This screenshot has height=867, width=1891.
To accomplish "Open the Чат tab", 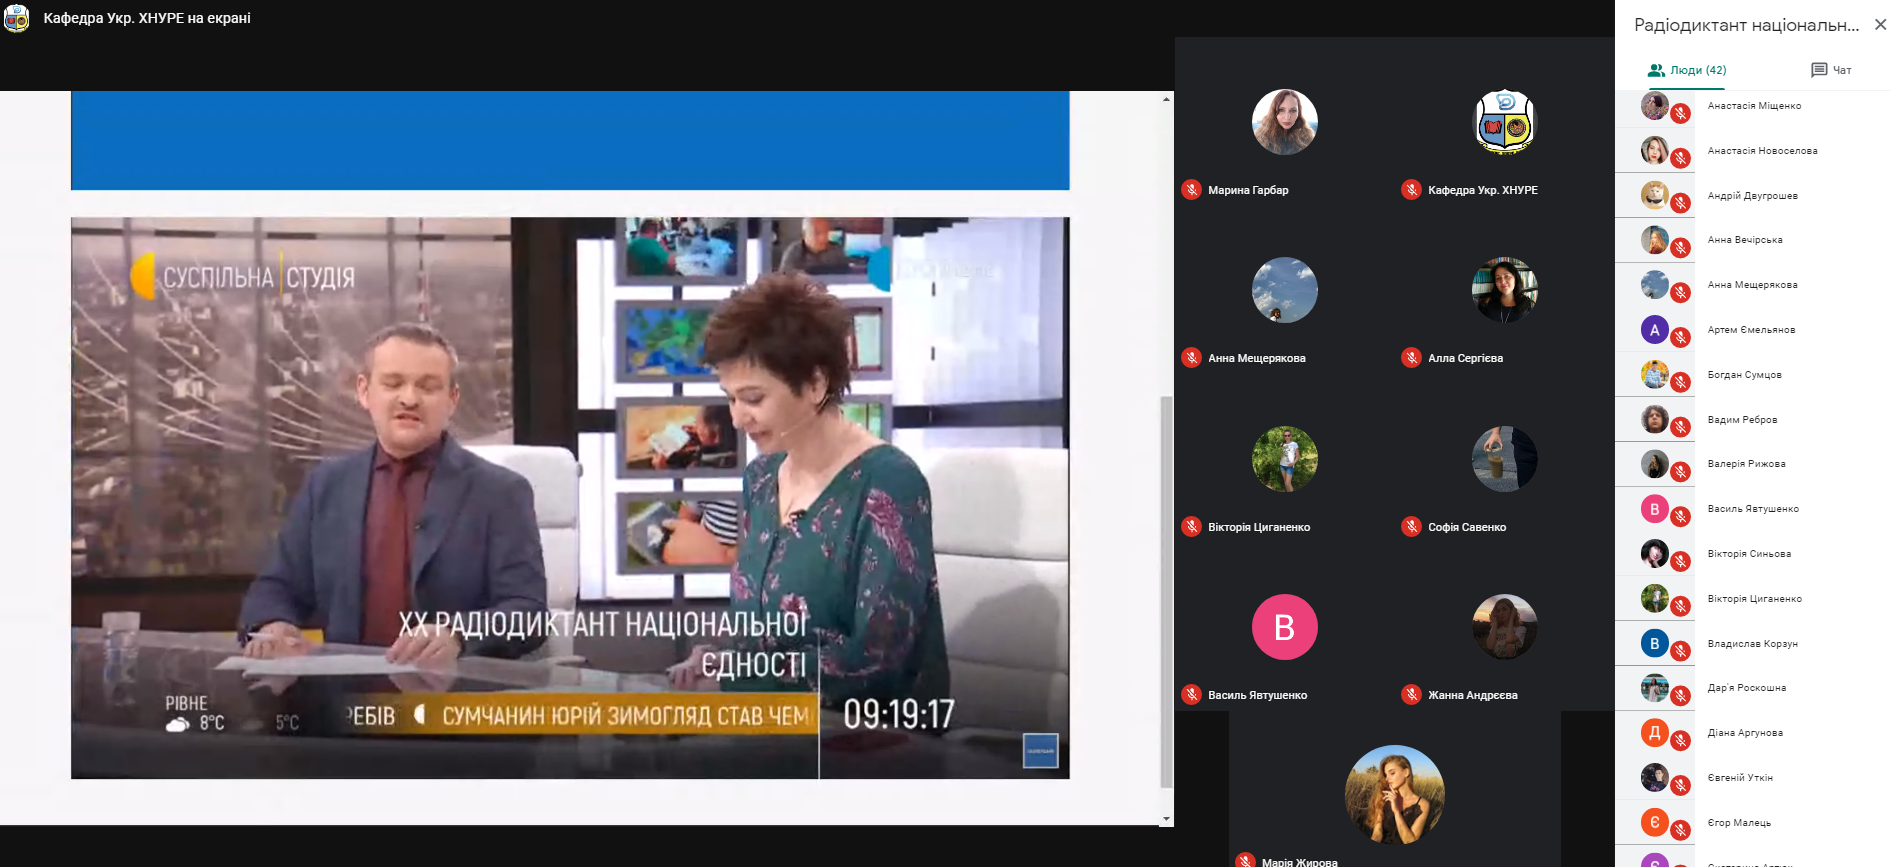I will point(1831,70).
